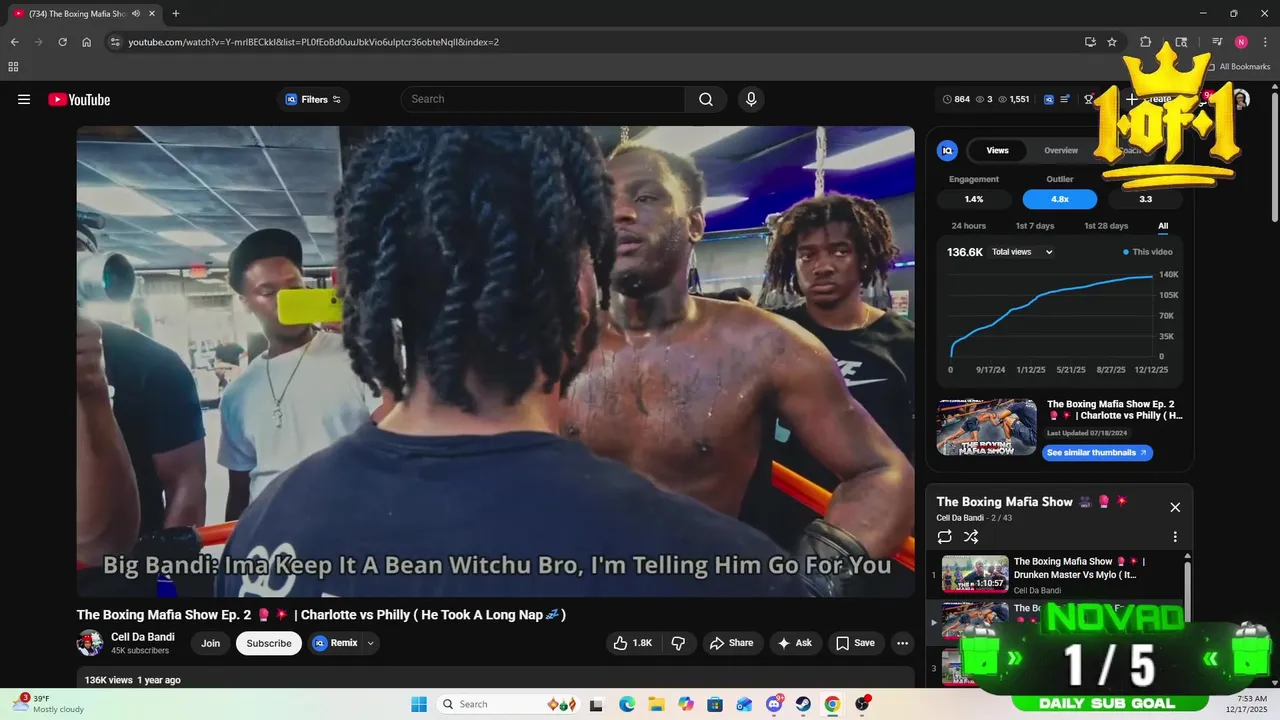The width and height of the screenshot is (1280, 720).
Task: Select the Engagement 1.4% pill
Action: coord(974,199)
